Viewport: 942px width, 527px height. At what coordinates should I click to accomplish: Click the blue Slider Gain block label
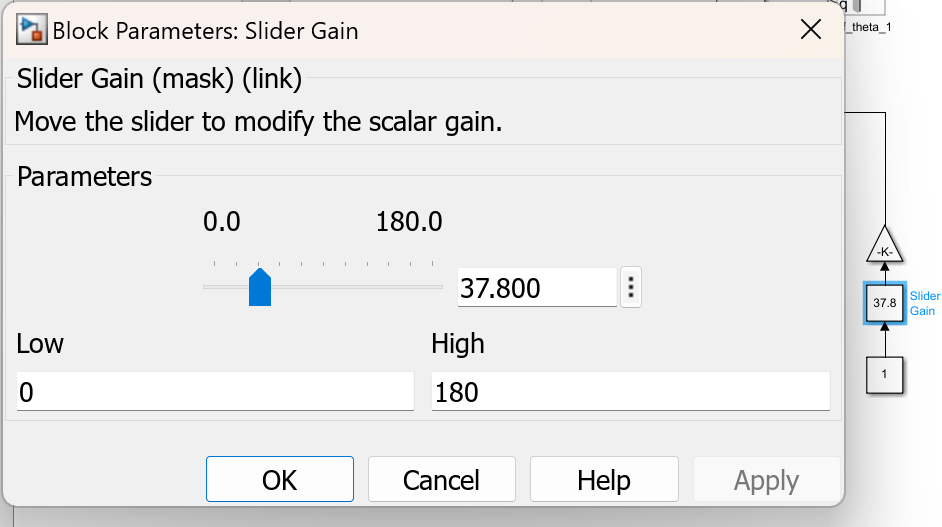pyautogui.click(x=925, y=303)
